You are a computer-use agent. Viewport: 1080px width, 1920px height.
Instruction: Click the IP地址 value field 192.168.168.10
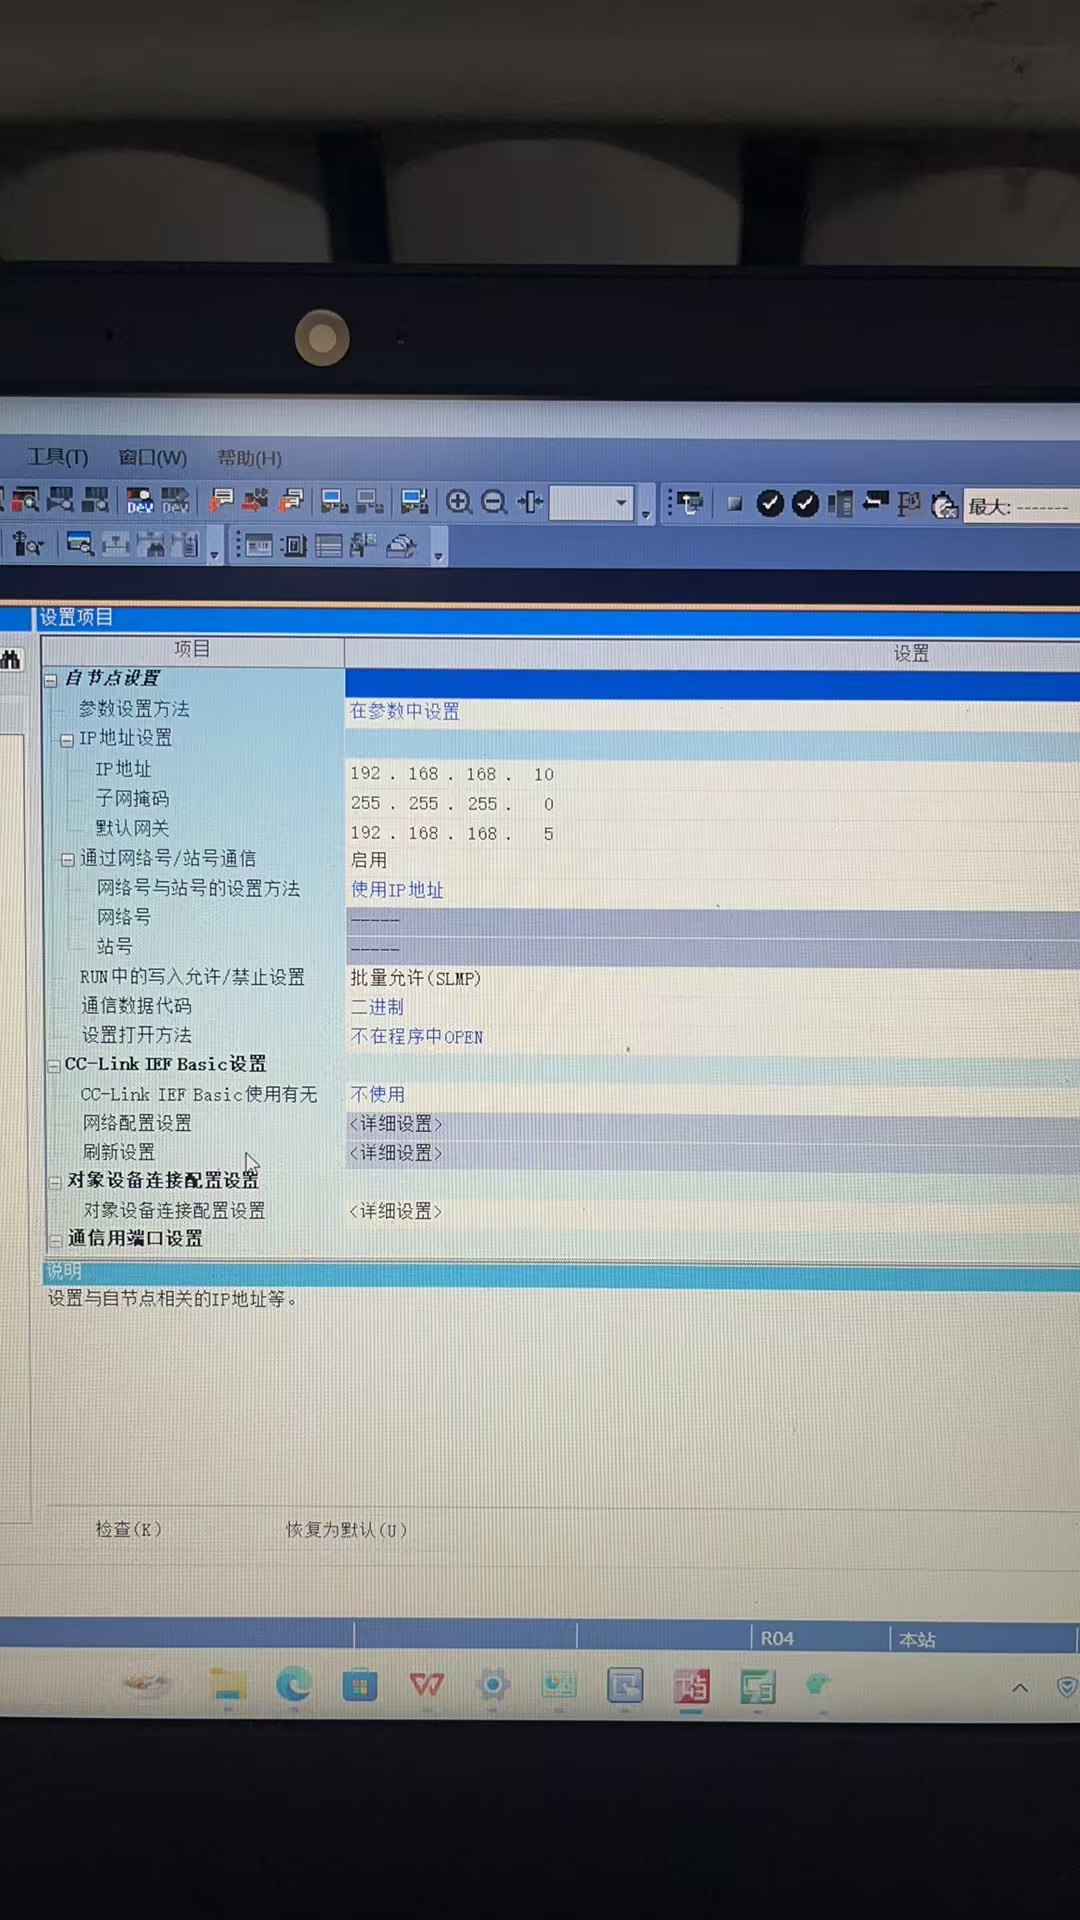[452, 774]
